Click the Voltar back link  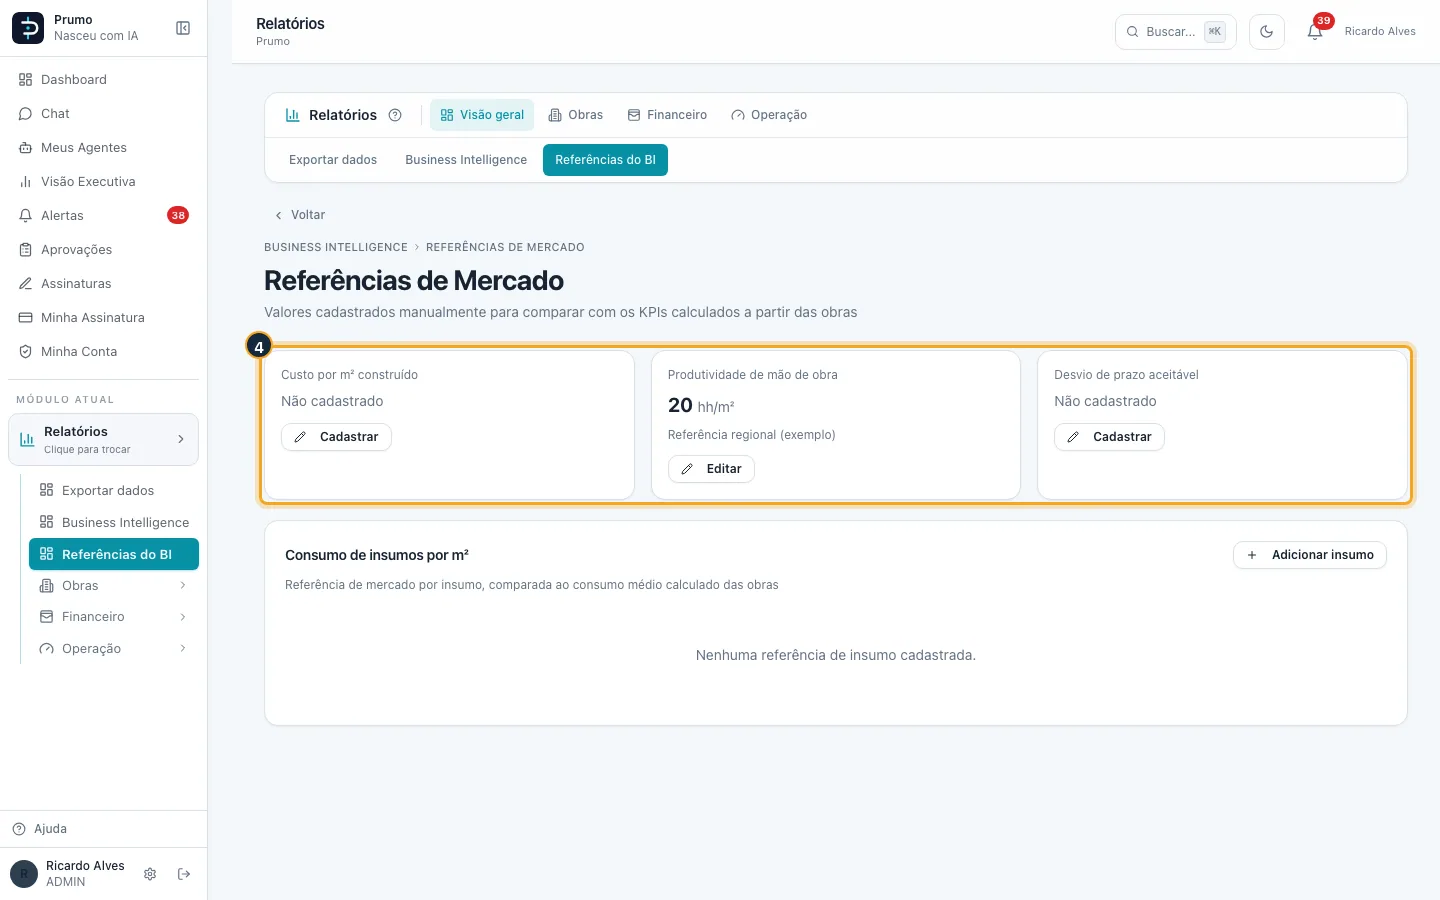[300, 215]
